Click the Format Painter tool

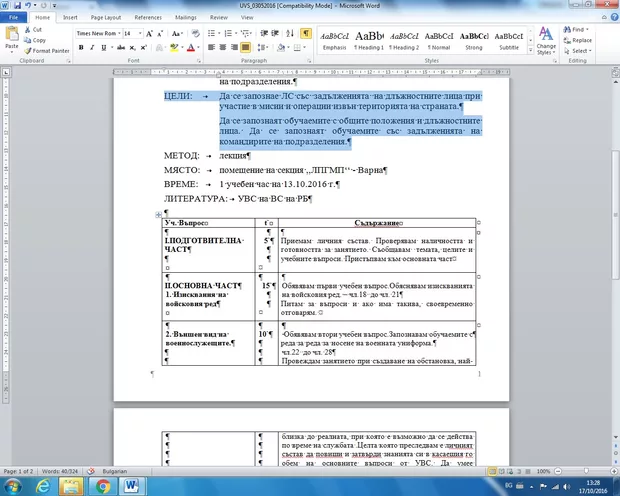click(48, 51)
